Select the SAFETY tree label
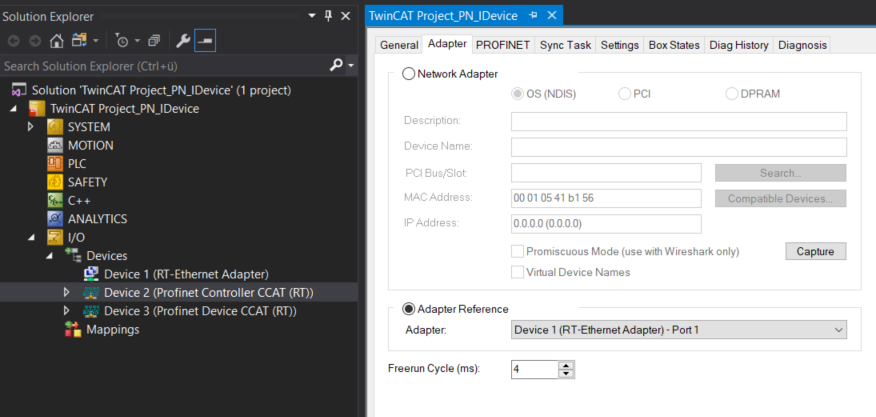The image size is (876, 417). [x=88, y=182]
